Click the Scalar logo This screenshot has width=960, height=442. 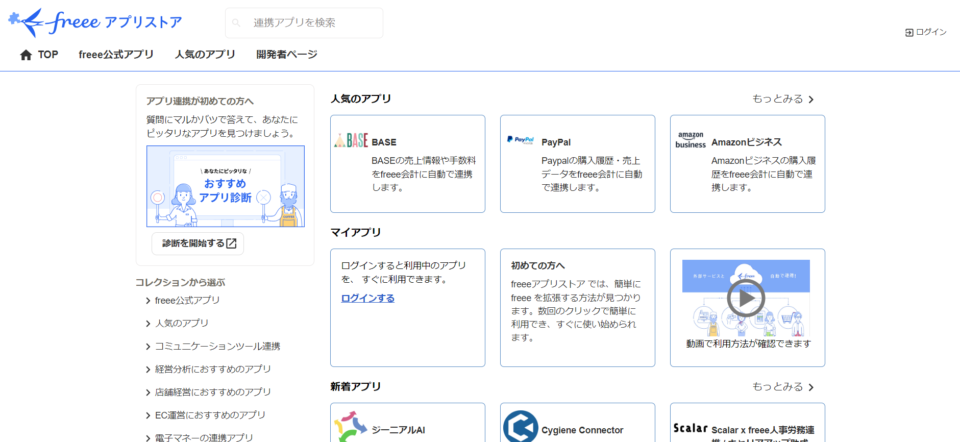691,428
